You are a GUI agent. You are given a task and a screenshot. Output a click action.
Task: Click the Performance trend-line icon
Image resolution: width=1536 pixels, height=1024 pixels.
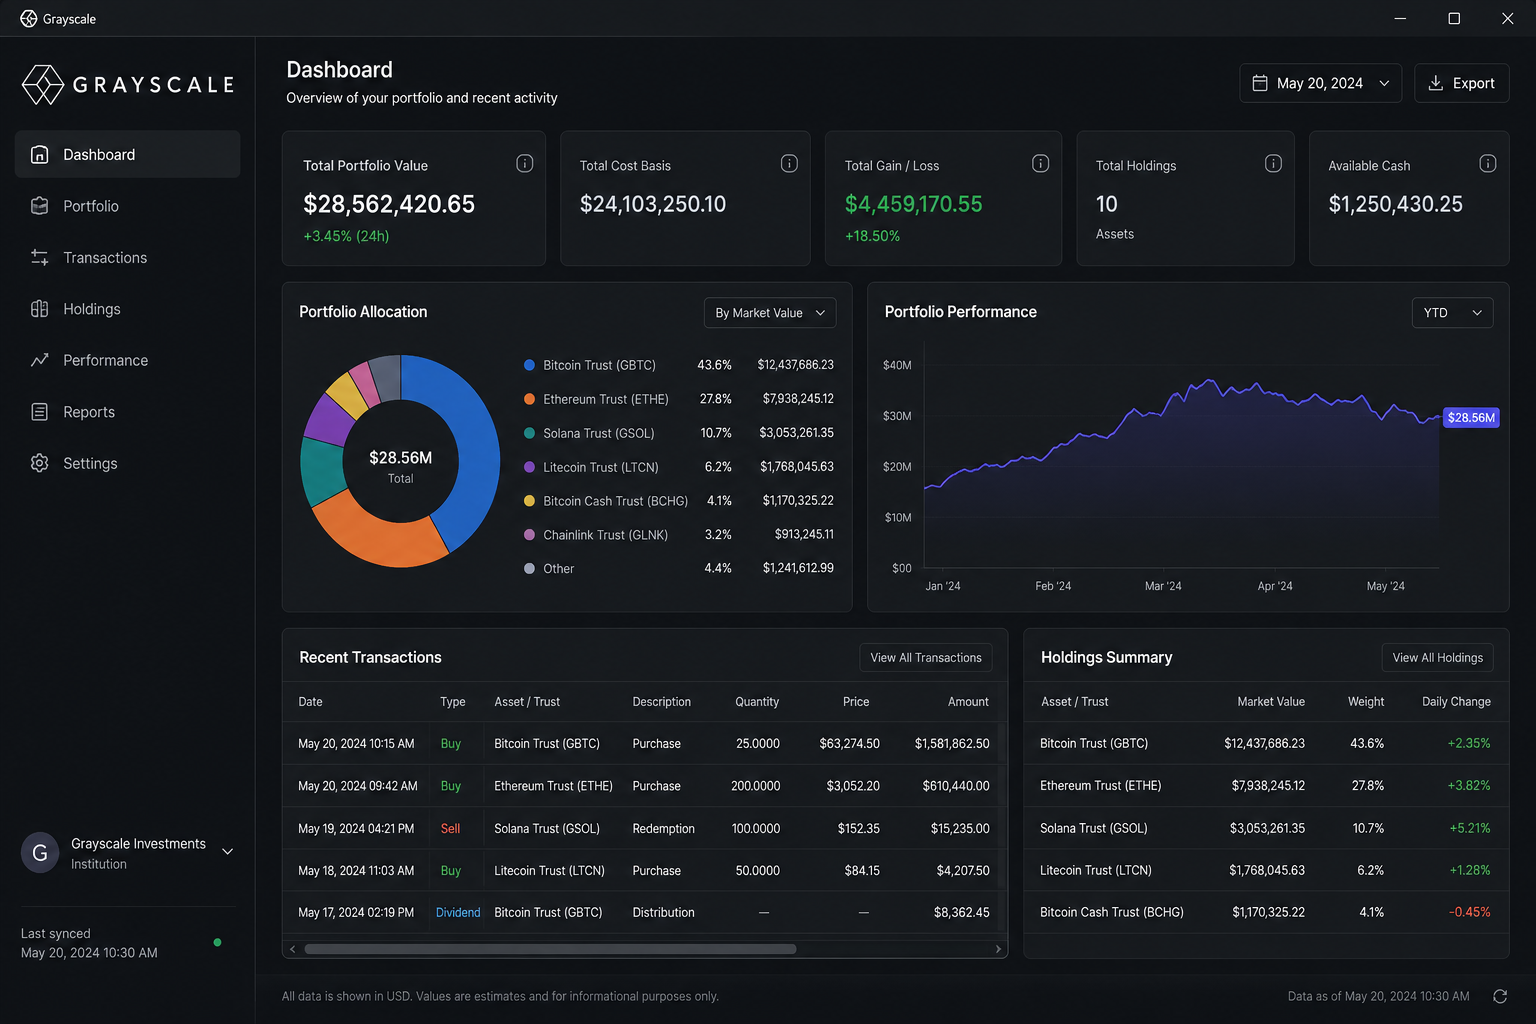tap(40, 360)
